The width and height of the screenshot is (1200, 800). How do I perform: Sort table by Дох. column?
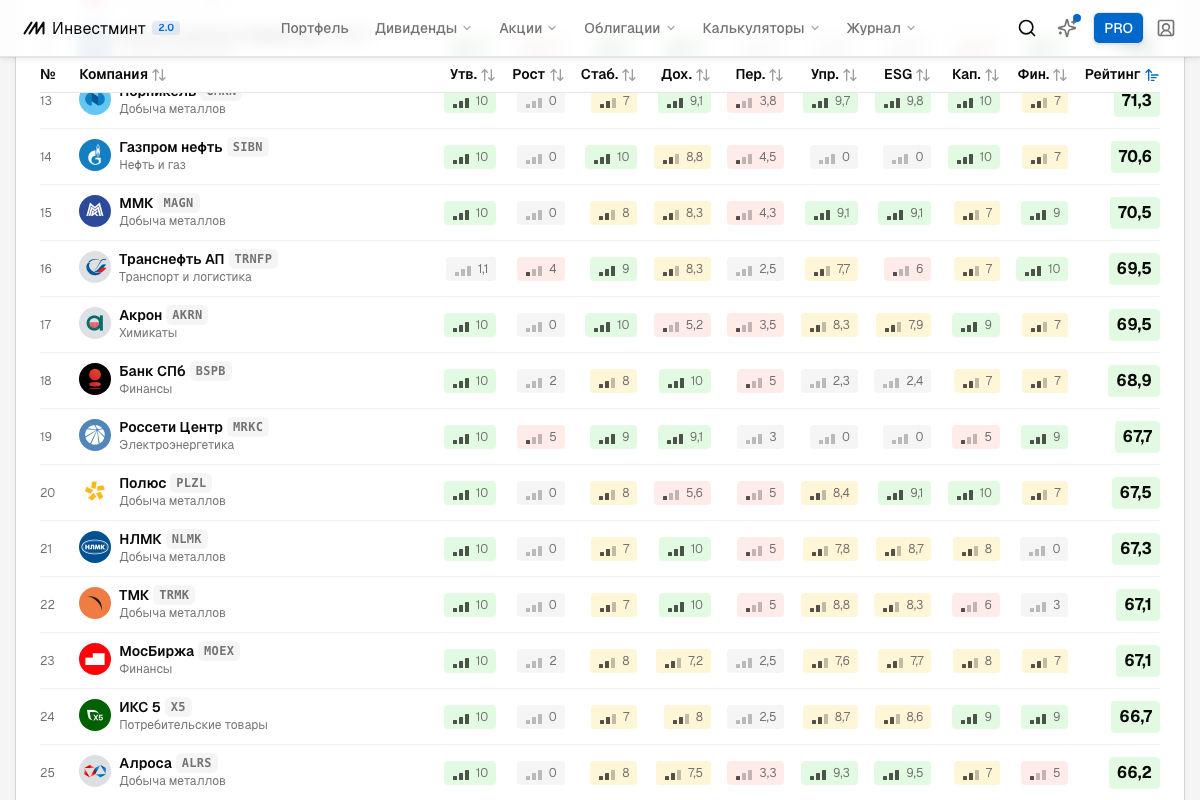(x=685, y=74)
